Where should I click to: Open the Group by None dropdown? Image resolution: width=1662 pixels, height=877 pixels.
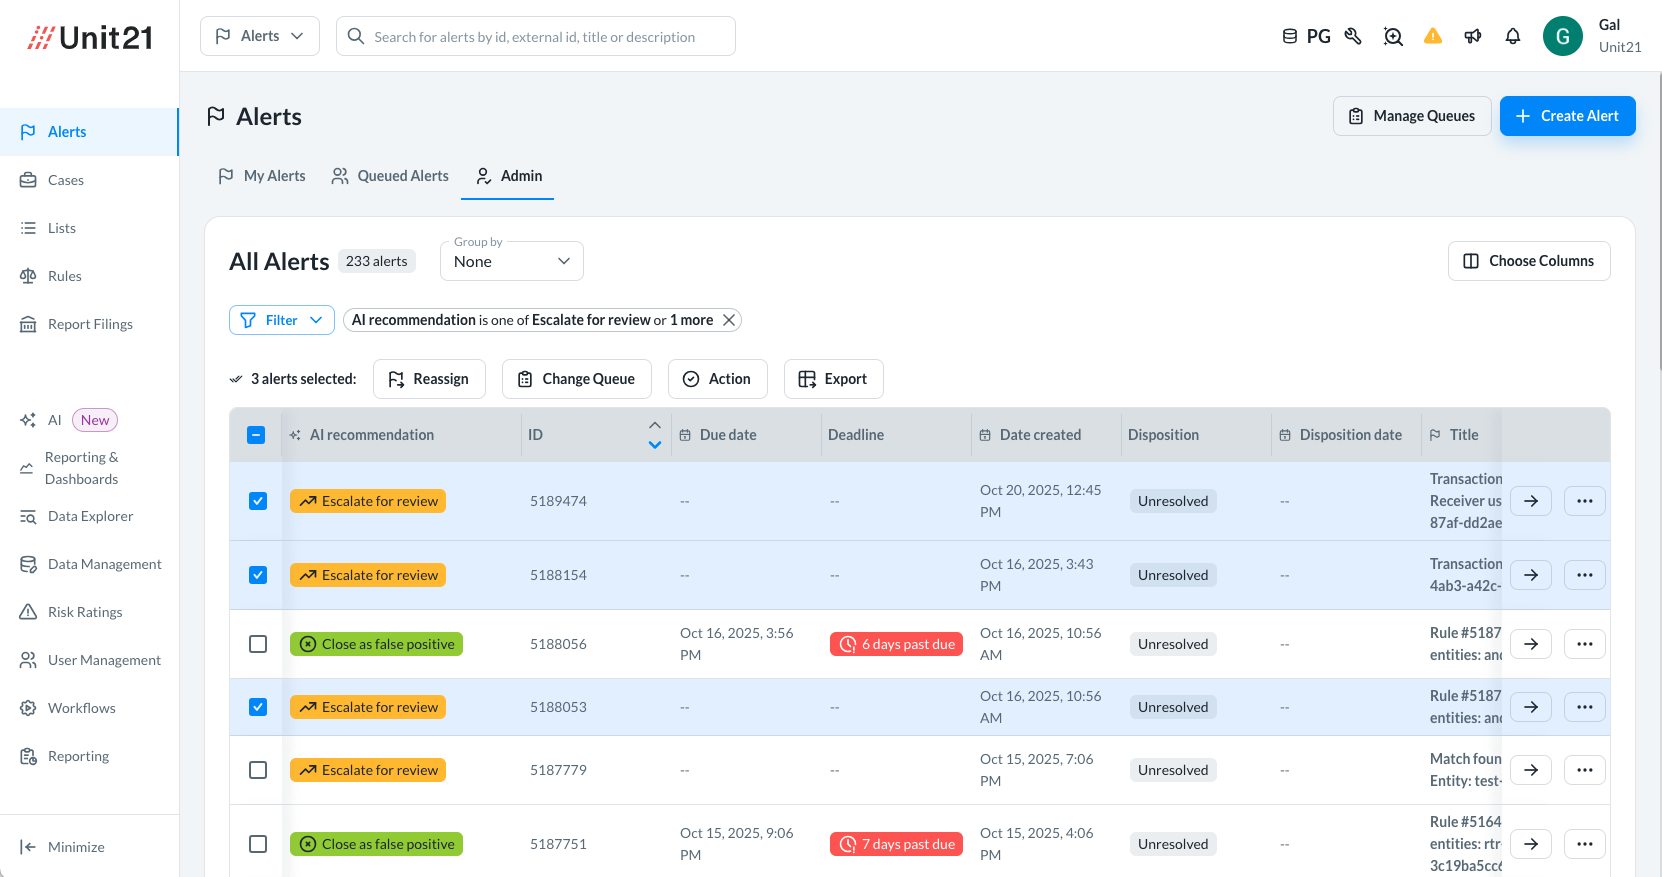(x=512, y=261)
